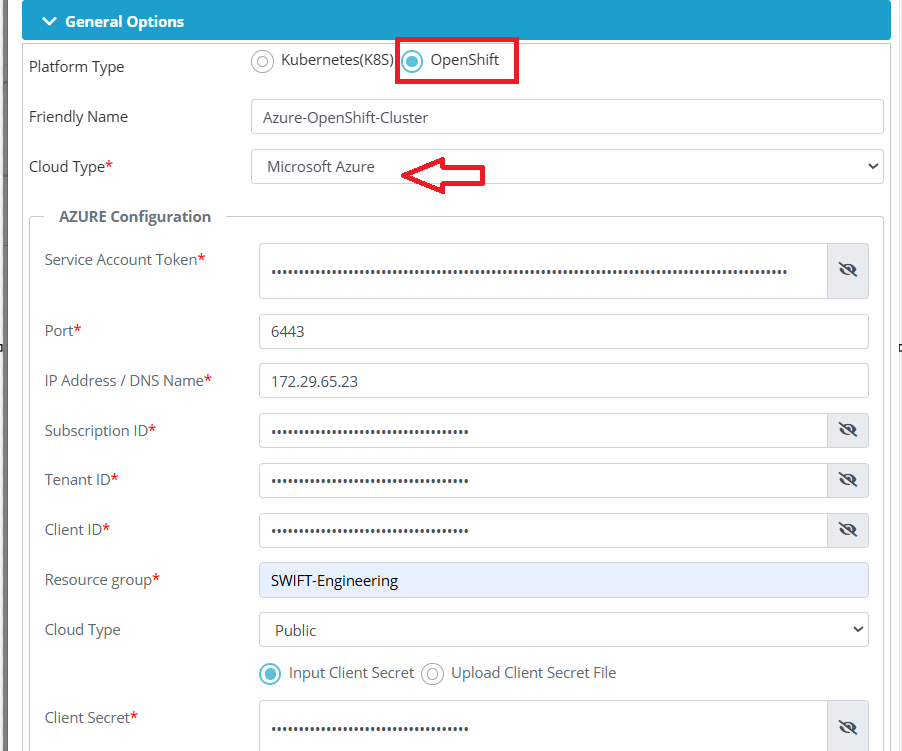Screen dimensions: 902x751
Task: Open the Microsoft Azure Cloud Type dropdown
Action: pos(567,167)
